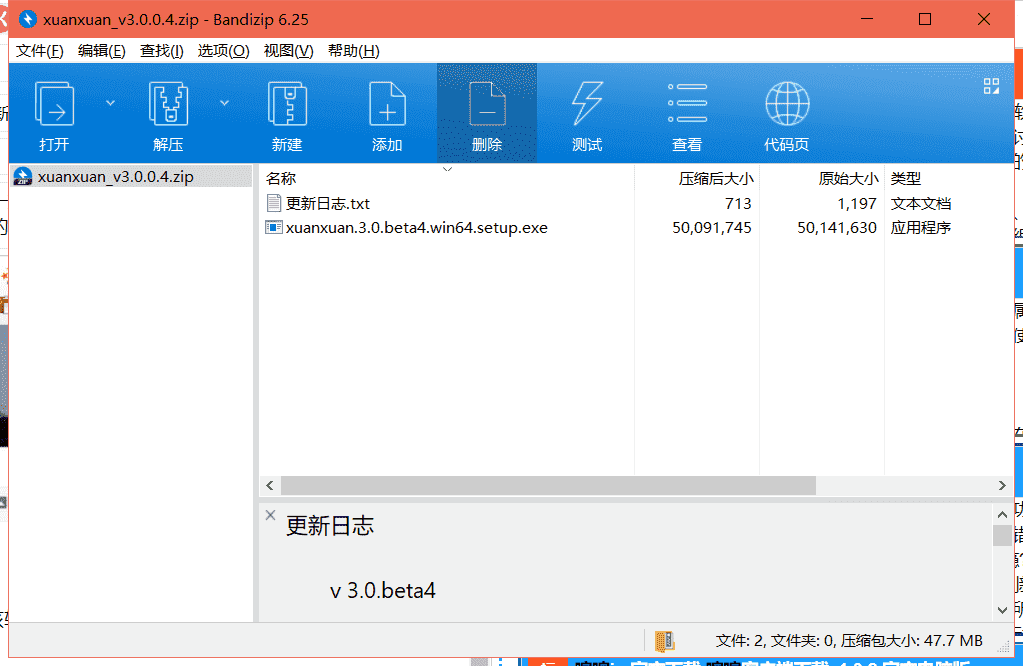Image resolution: width=1023 pixels, height=666 pixels.
Task: Click the horizontal scrollbar right arrow
Action: pos(1002,485)
